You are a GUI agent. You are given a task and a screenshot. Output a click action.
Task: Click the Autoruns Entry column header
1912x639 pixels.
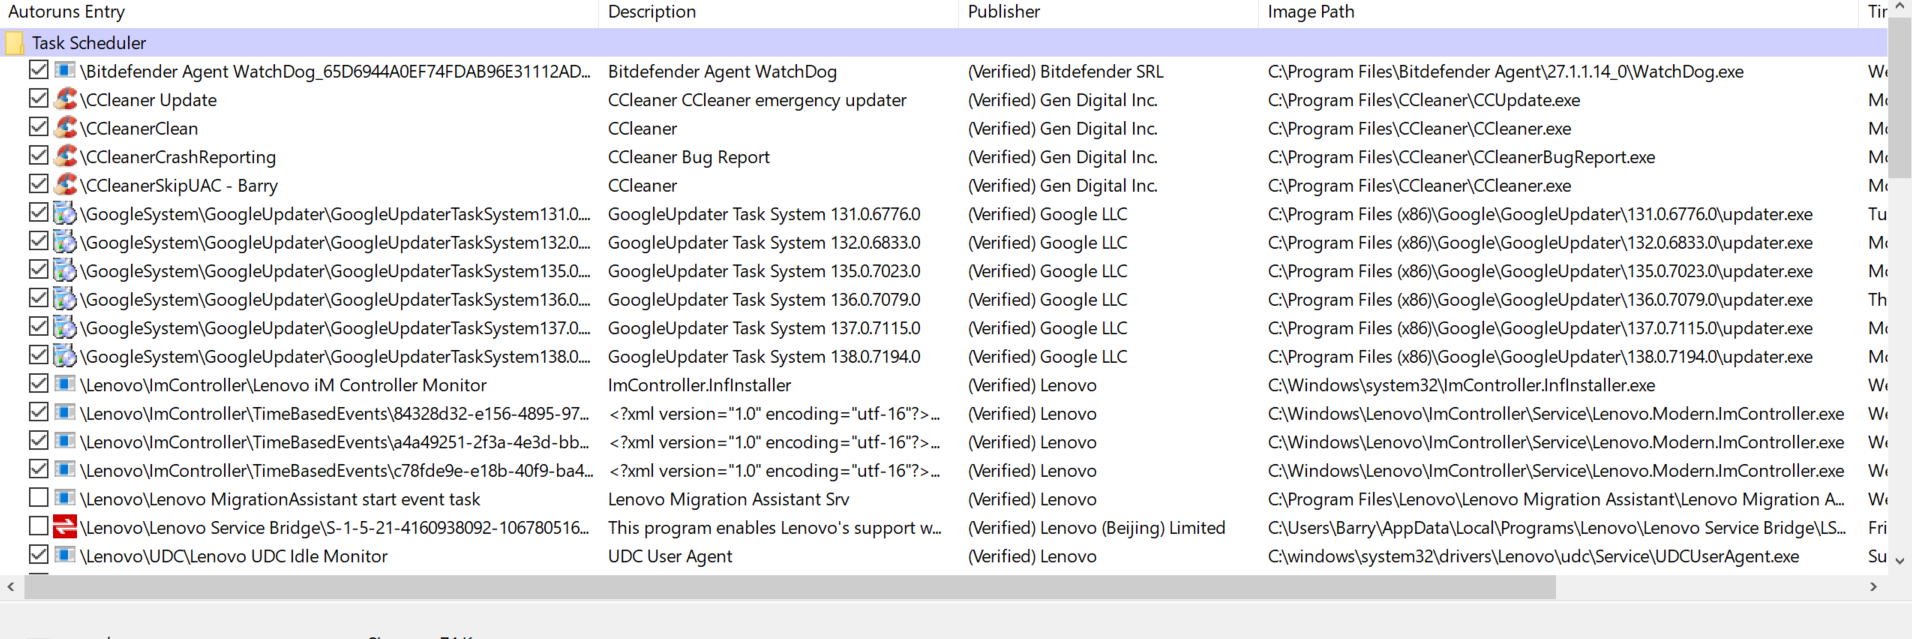pos(67,12)
